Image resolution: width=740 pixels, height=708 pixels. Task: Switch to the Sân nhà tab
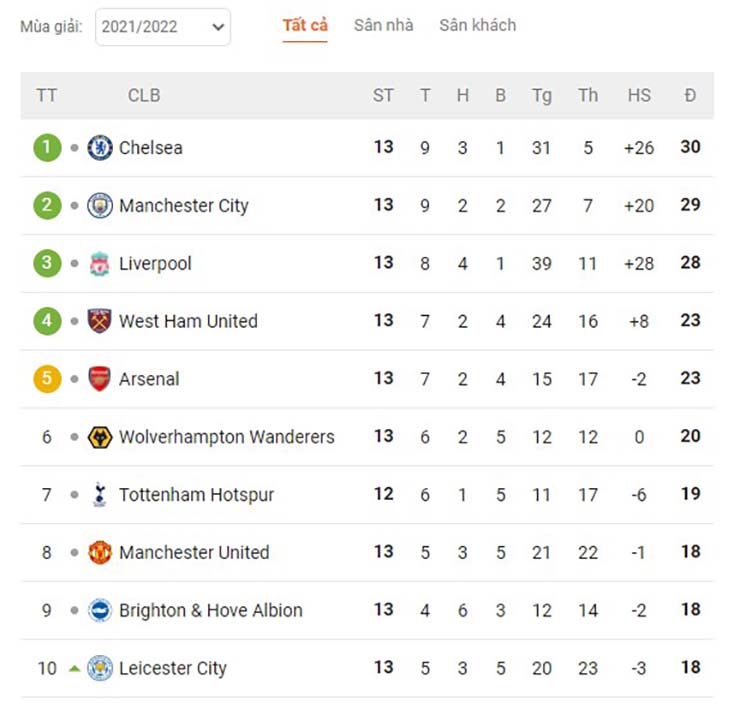click(x=383, y=25)
